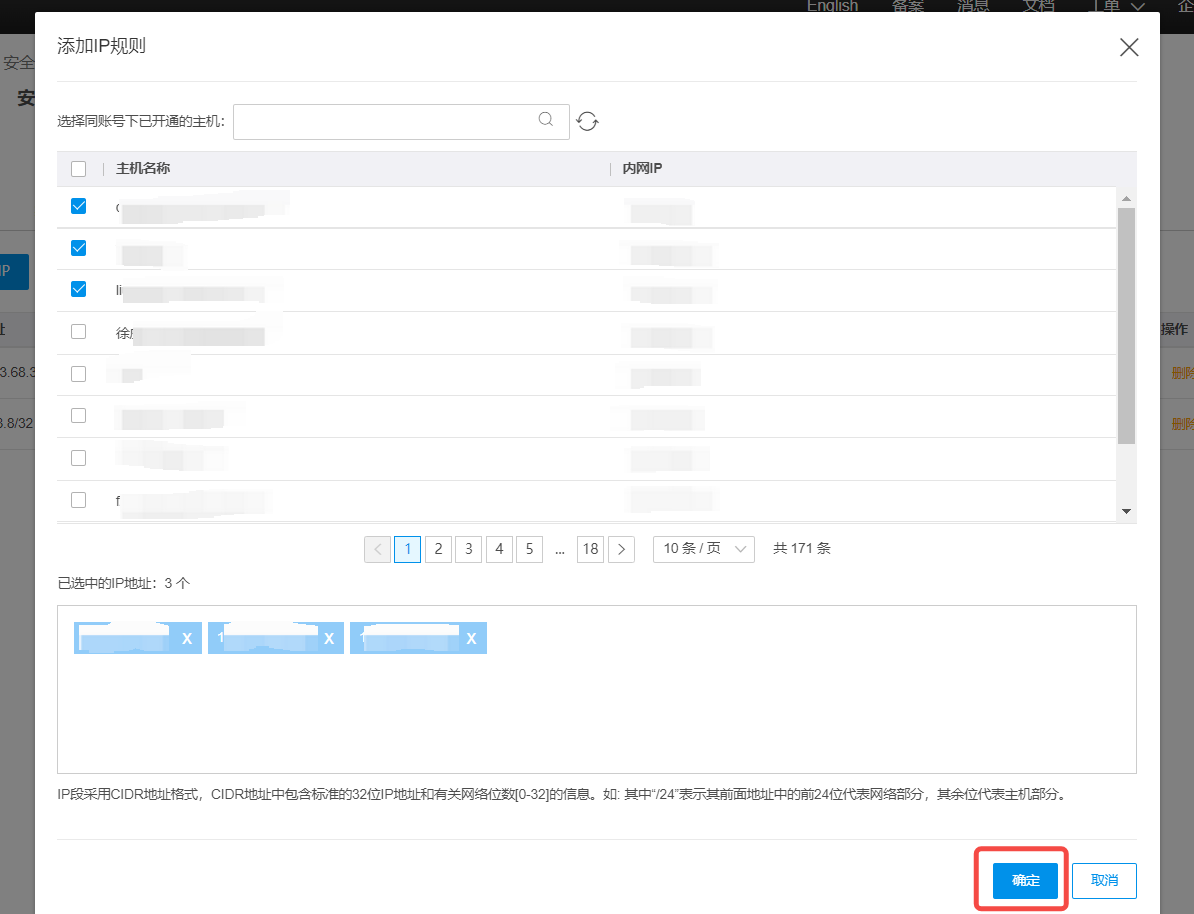Click the host search input field
1194x914 pixels.
(x=401, y=122)
